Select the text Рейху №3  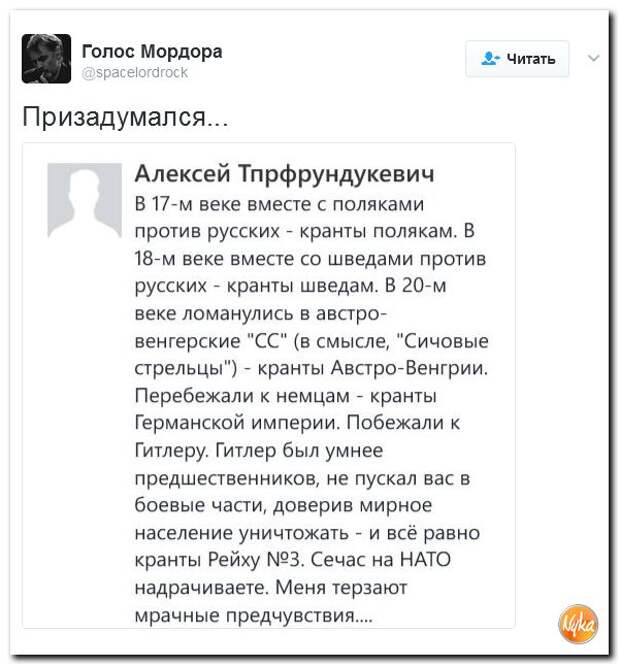pos(256,560)
